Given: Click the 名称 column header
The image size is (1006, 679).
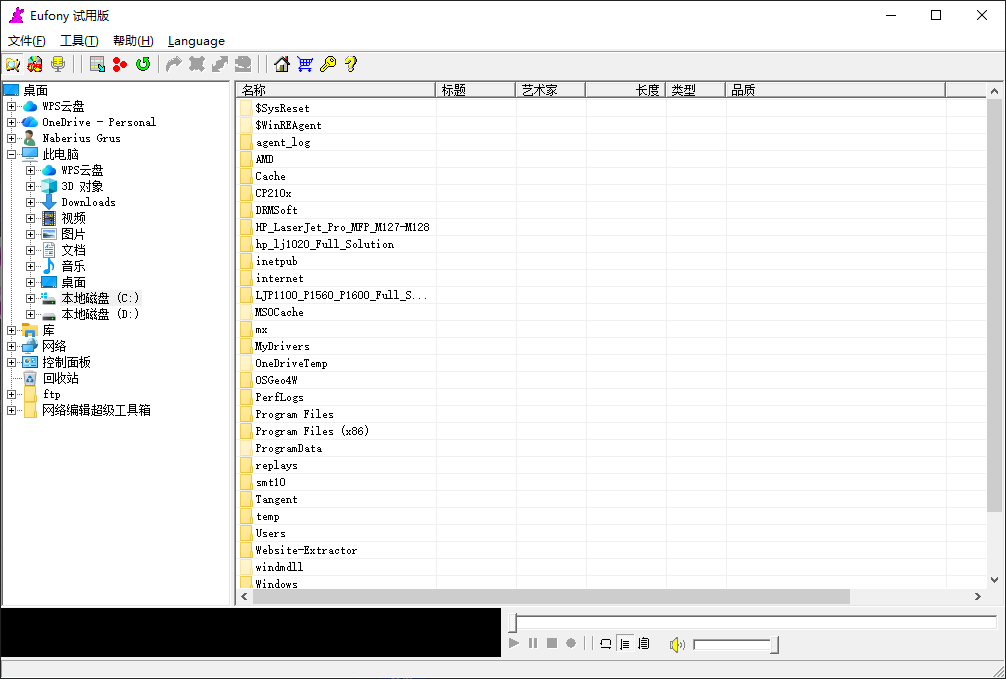Looking at the screenshot, I should coord(335,90).
